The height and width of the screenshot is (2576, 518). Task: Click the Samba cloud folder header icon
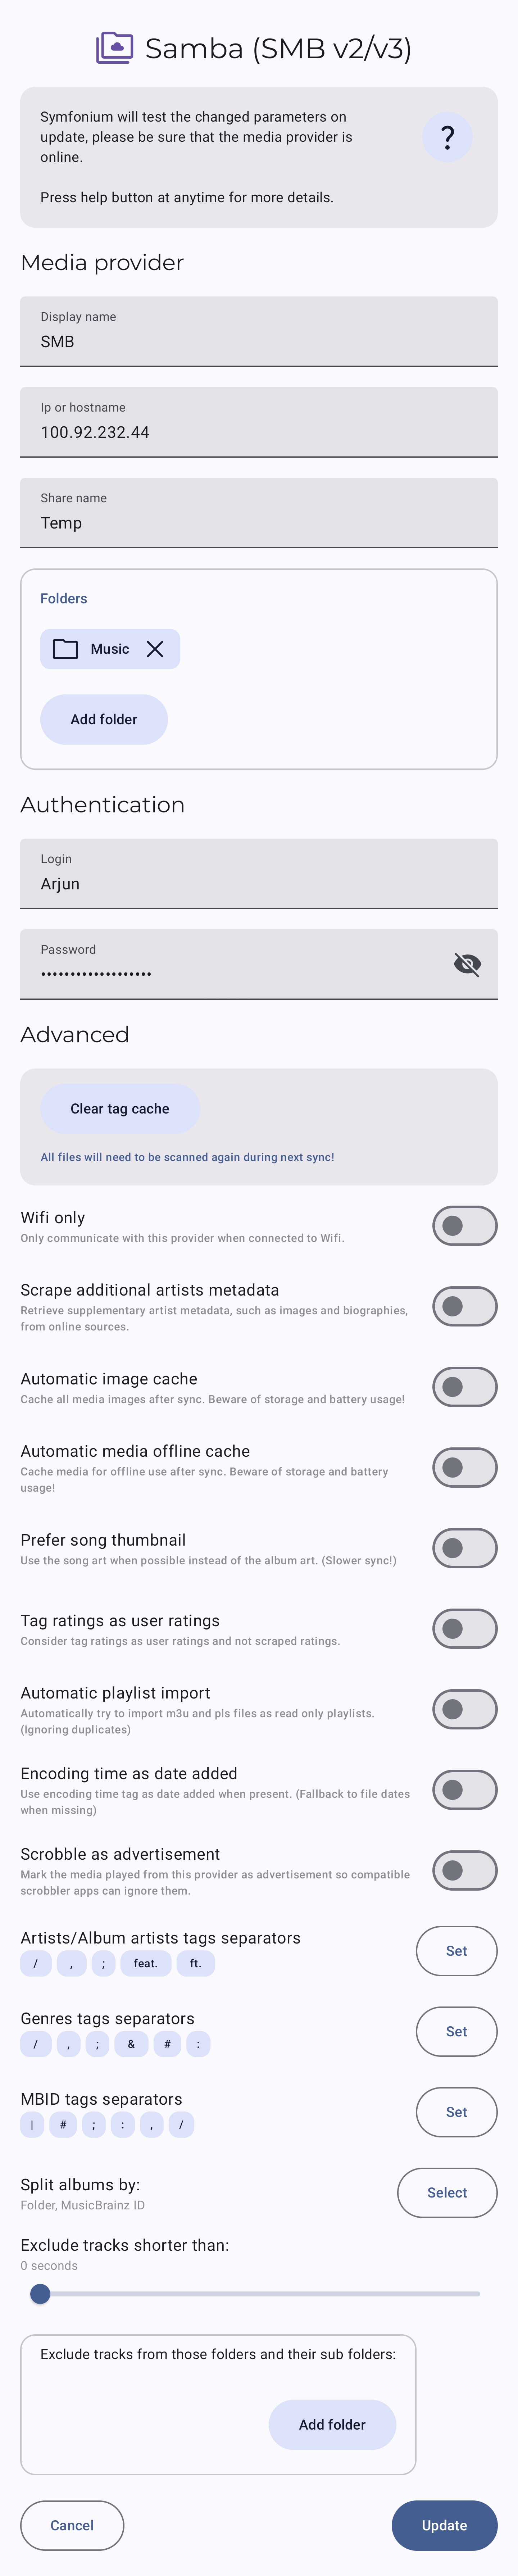[114, 48]
